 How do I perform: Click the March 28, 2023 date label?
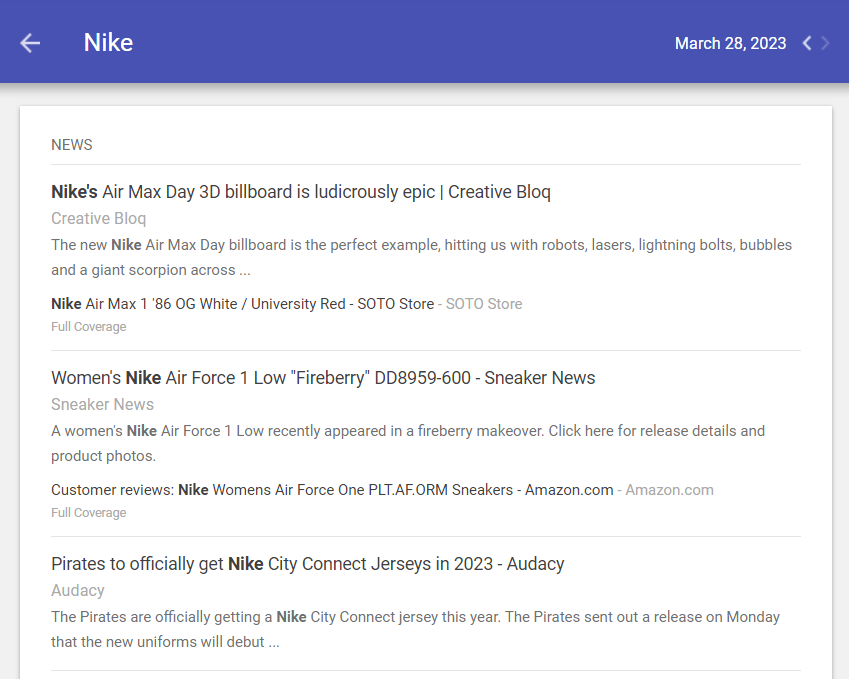[x=730, y=43]
